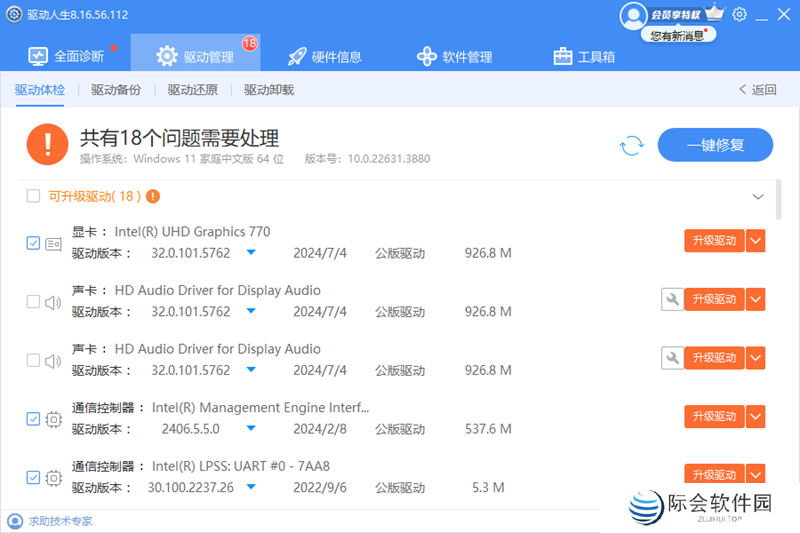The height and width of the screenshot is (533, 800).
Task: Click the refresh rescan icon
Action: (x=632, y=145)
